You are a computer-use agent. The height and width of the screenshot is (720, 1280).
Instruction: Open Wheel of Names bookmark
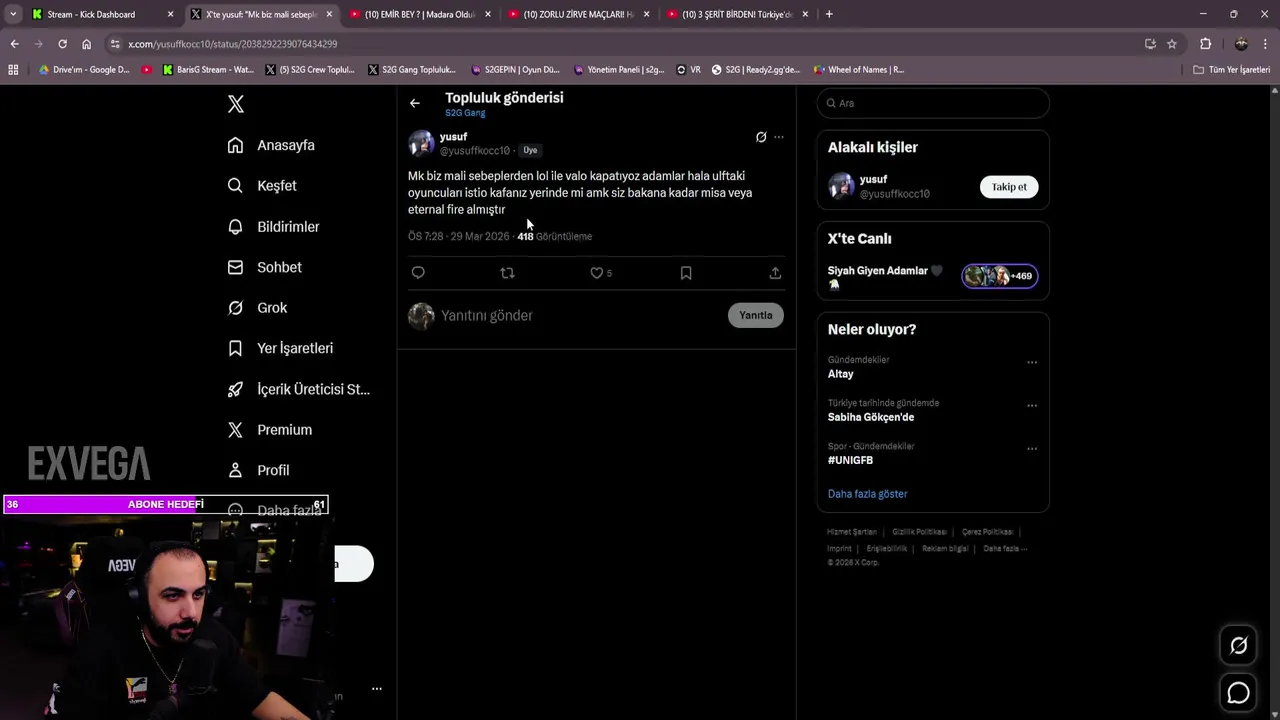(x=858, y=70)
